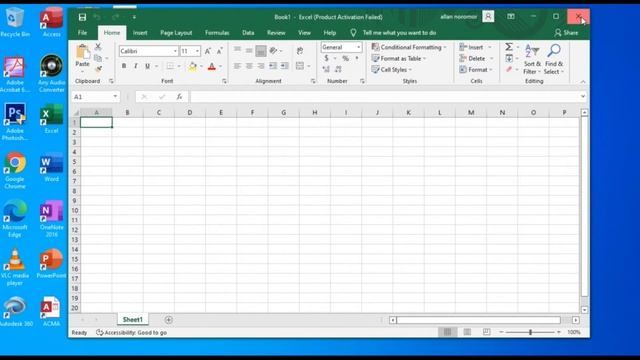Open the Sort & Filter tool
Image resolution: width=640 pixels, height=360 pixels.
(x=532, y=59)
